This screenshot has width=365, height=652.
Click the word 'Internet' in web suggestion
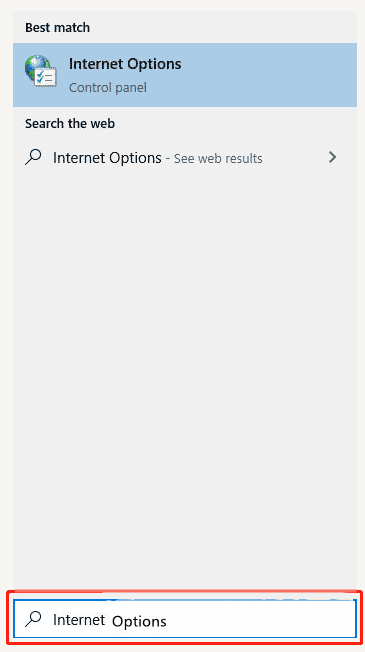tap(79, 158)
